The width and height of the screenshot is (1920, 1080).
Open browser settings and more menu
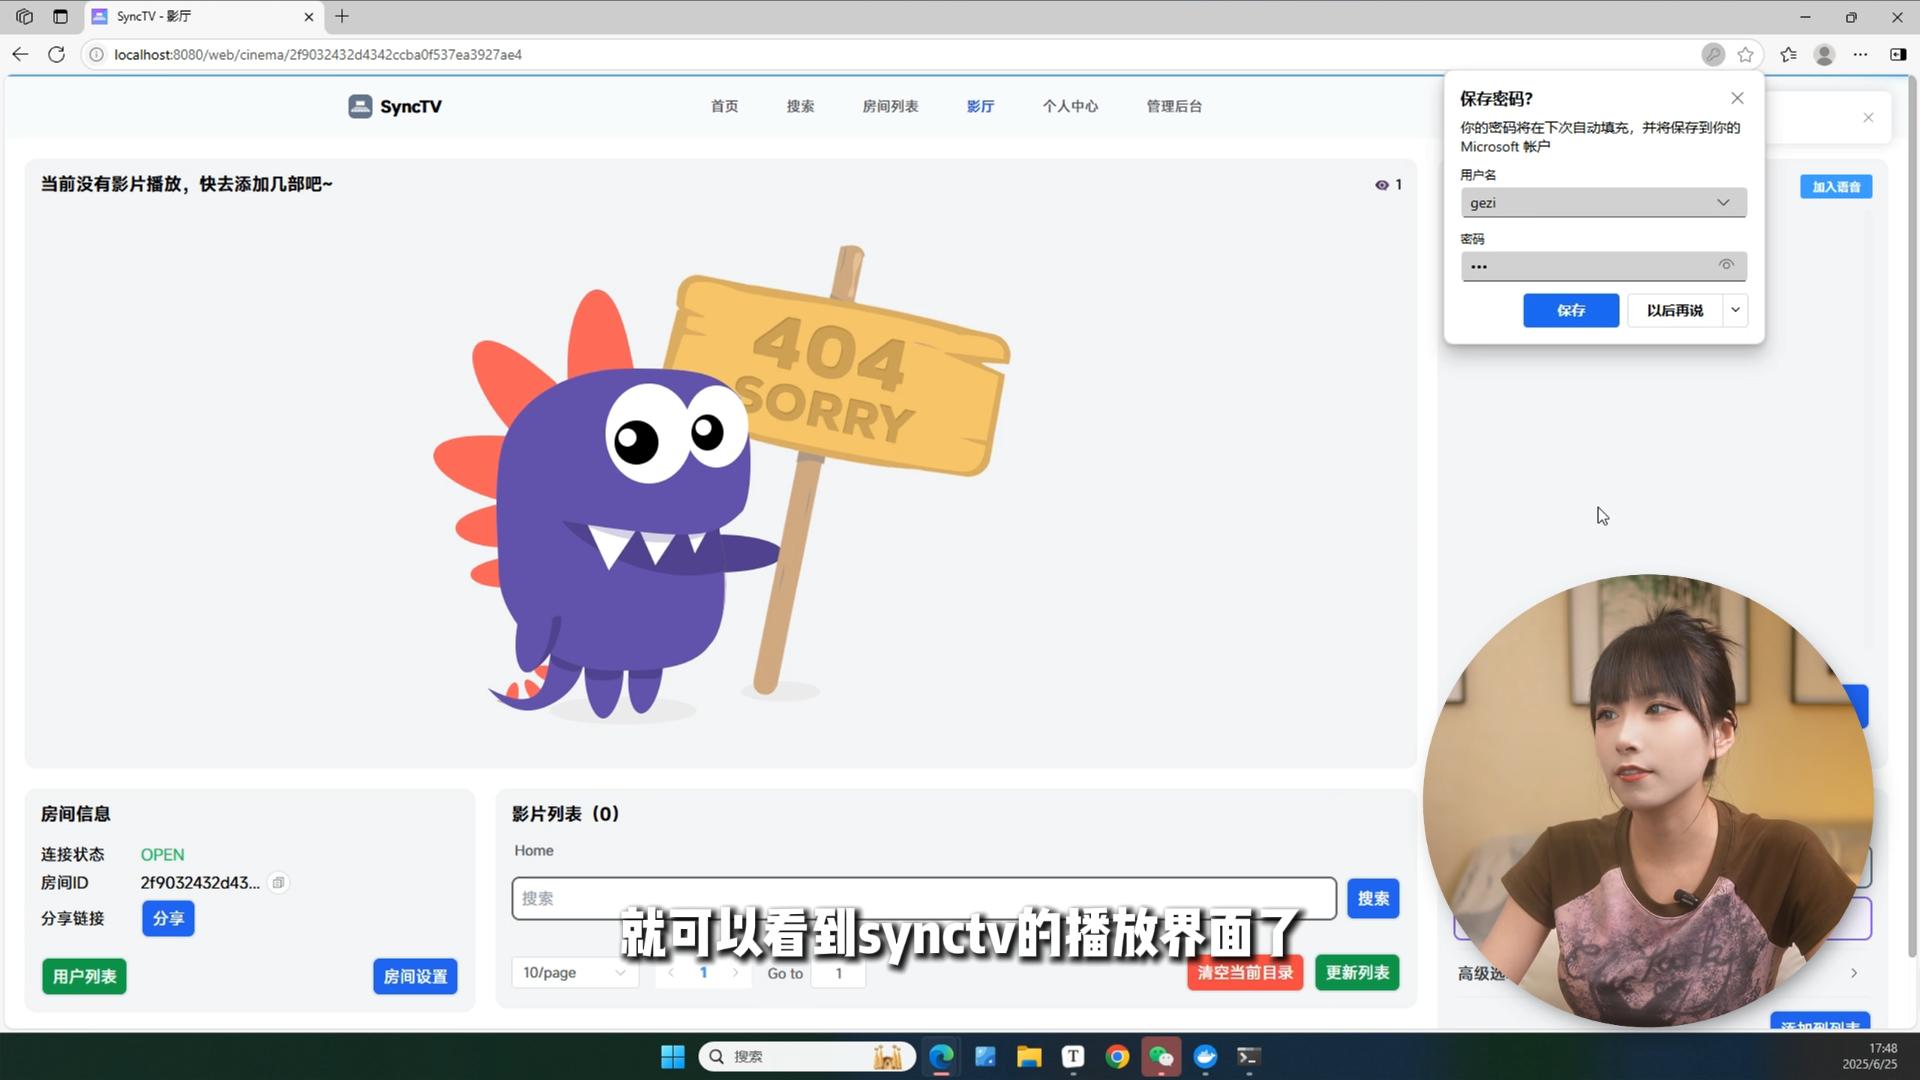coord(1860,55)
